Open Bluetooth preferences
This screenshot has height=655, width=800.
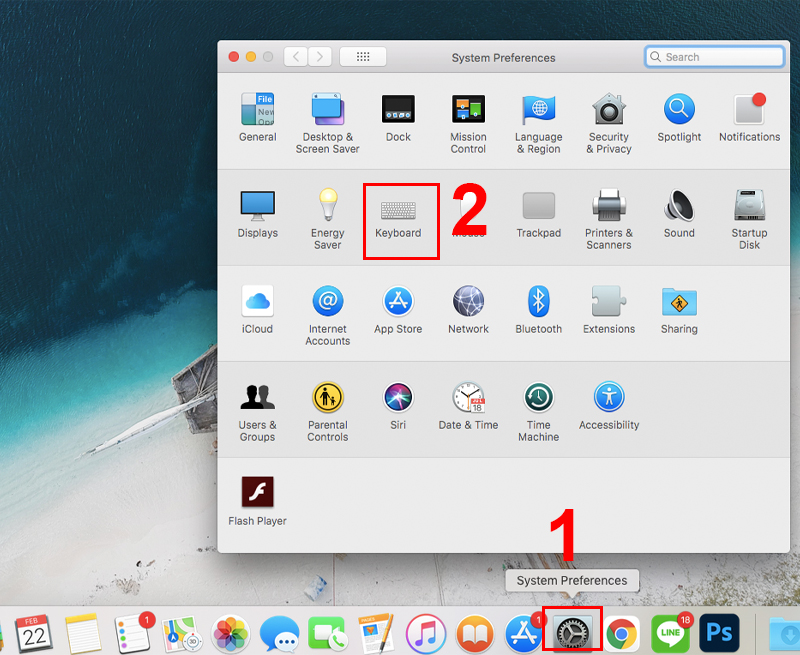point(538,303)
